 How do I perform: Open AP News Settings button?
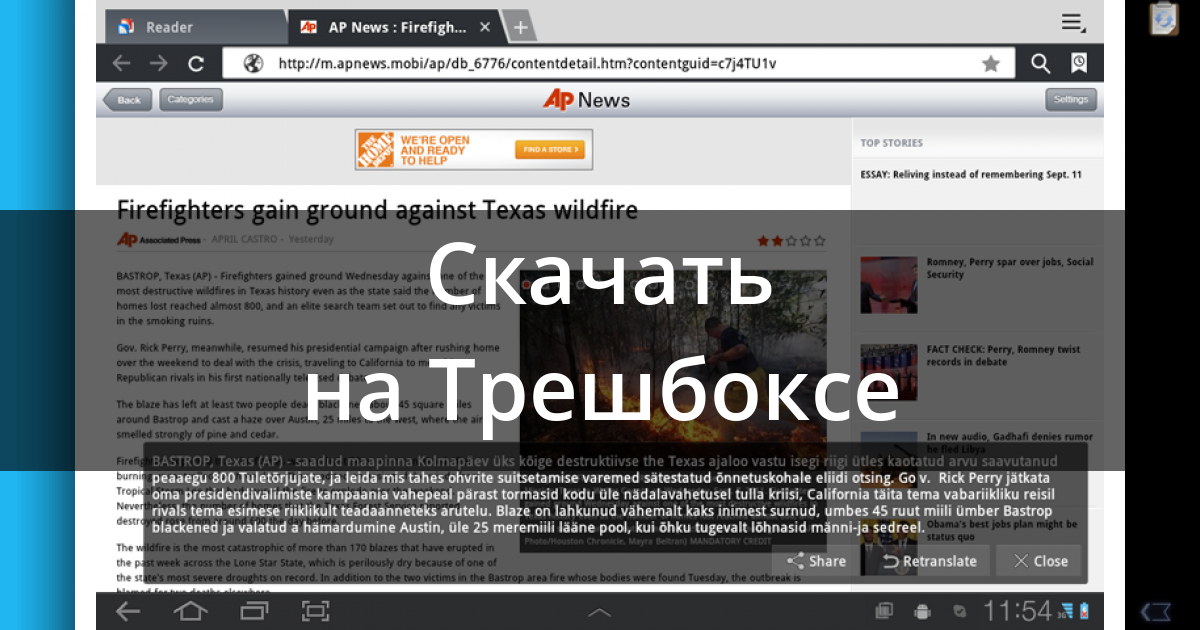coord(1070,100)
